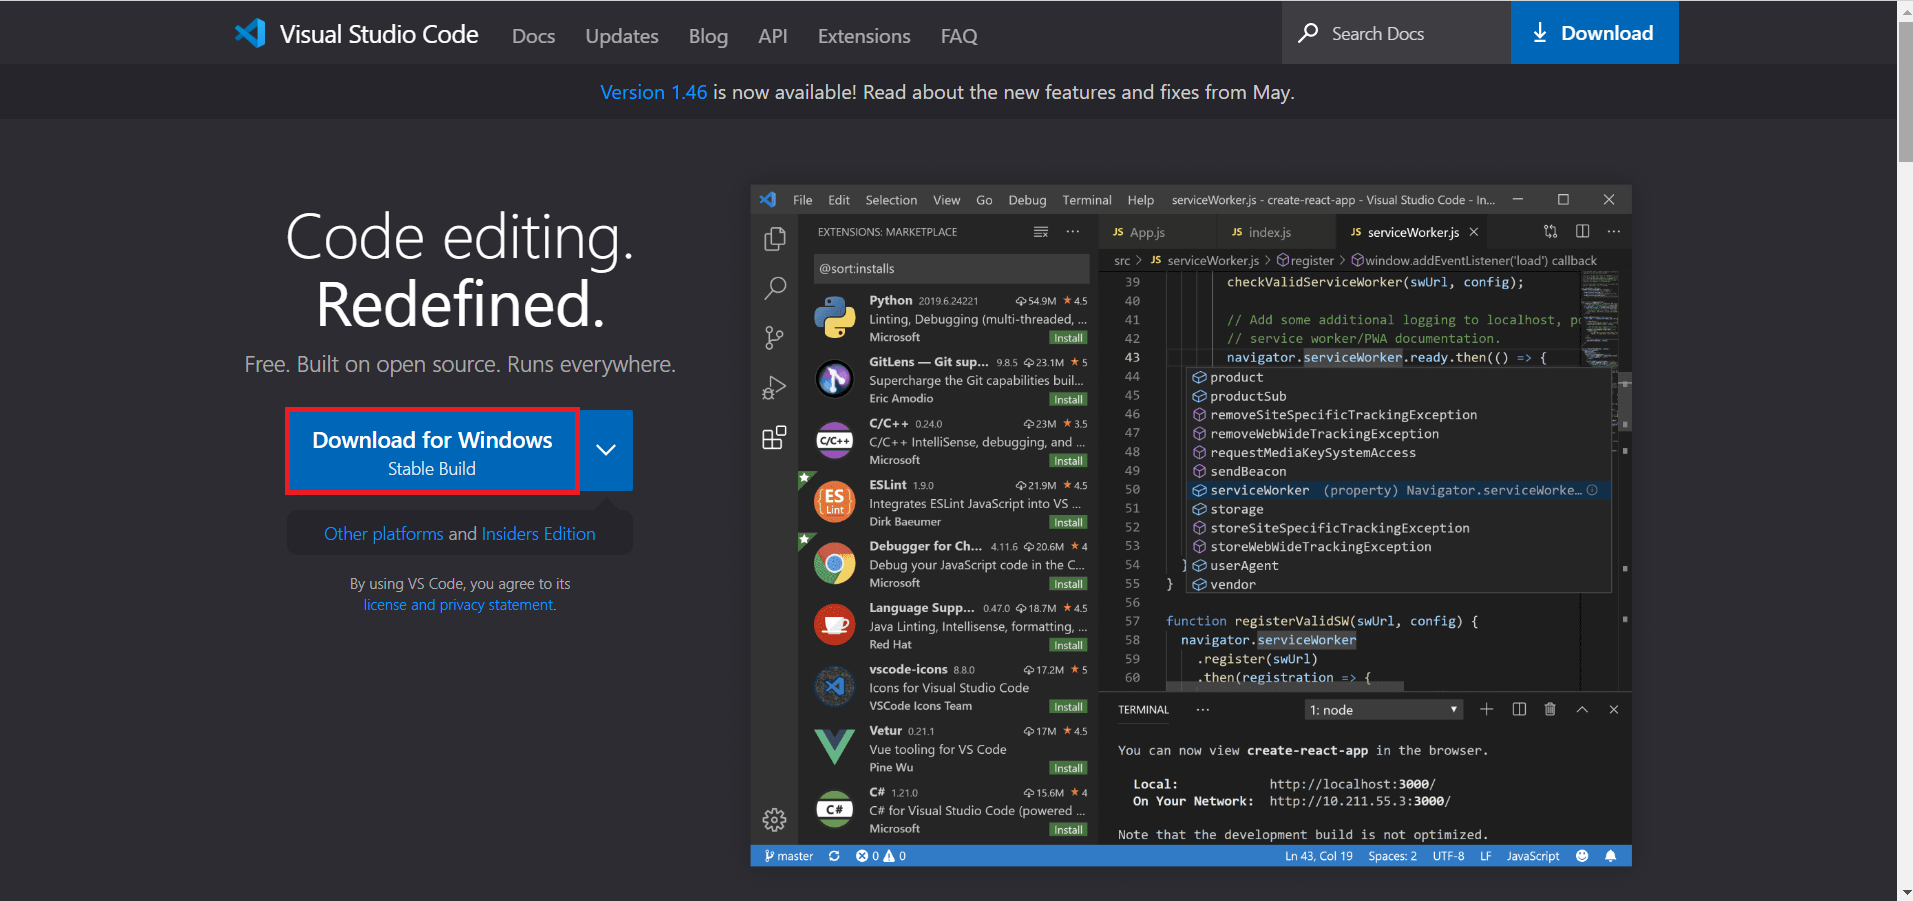Click the Manage gear icon in activity bar
This screenshot has height=901, width=1913.
[774, 820]
